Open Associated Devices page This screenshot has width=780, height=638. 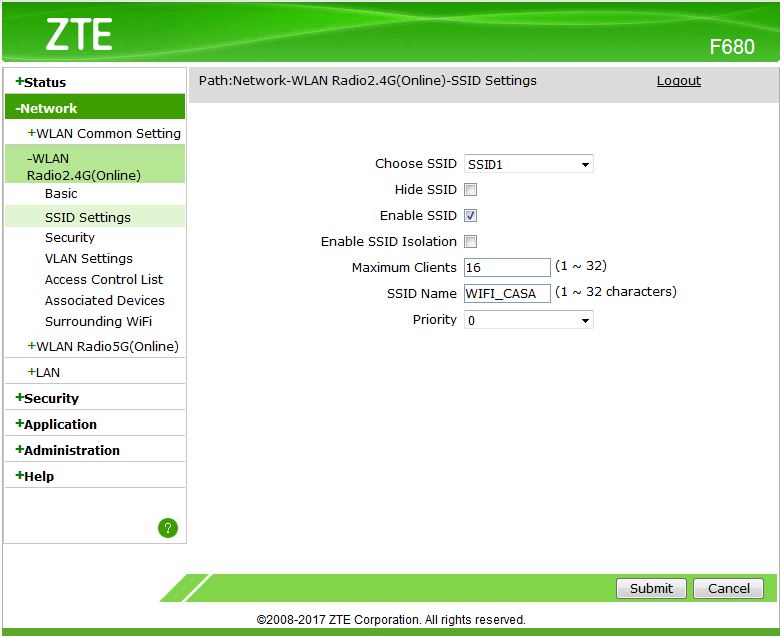pos(104,300)
